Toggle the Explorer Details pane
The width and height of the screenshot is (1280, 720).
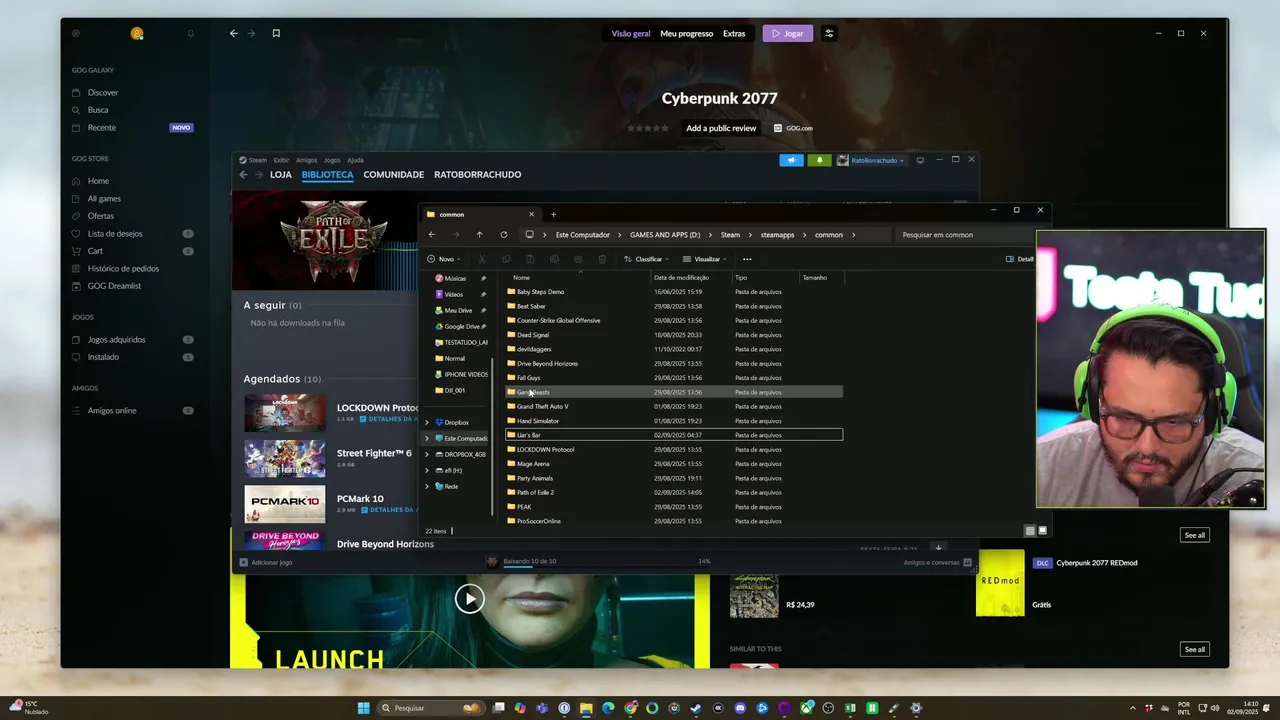click(x=1019, y=259)
